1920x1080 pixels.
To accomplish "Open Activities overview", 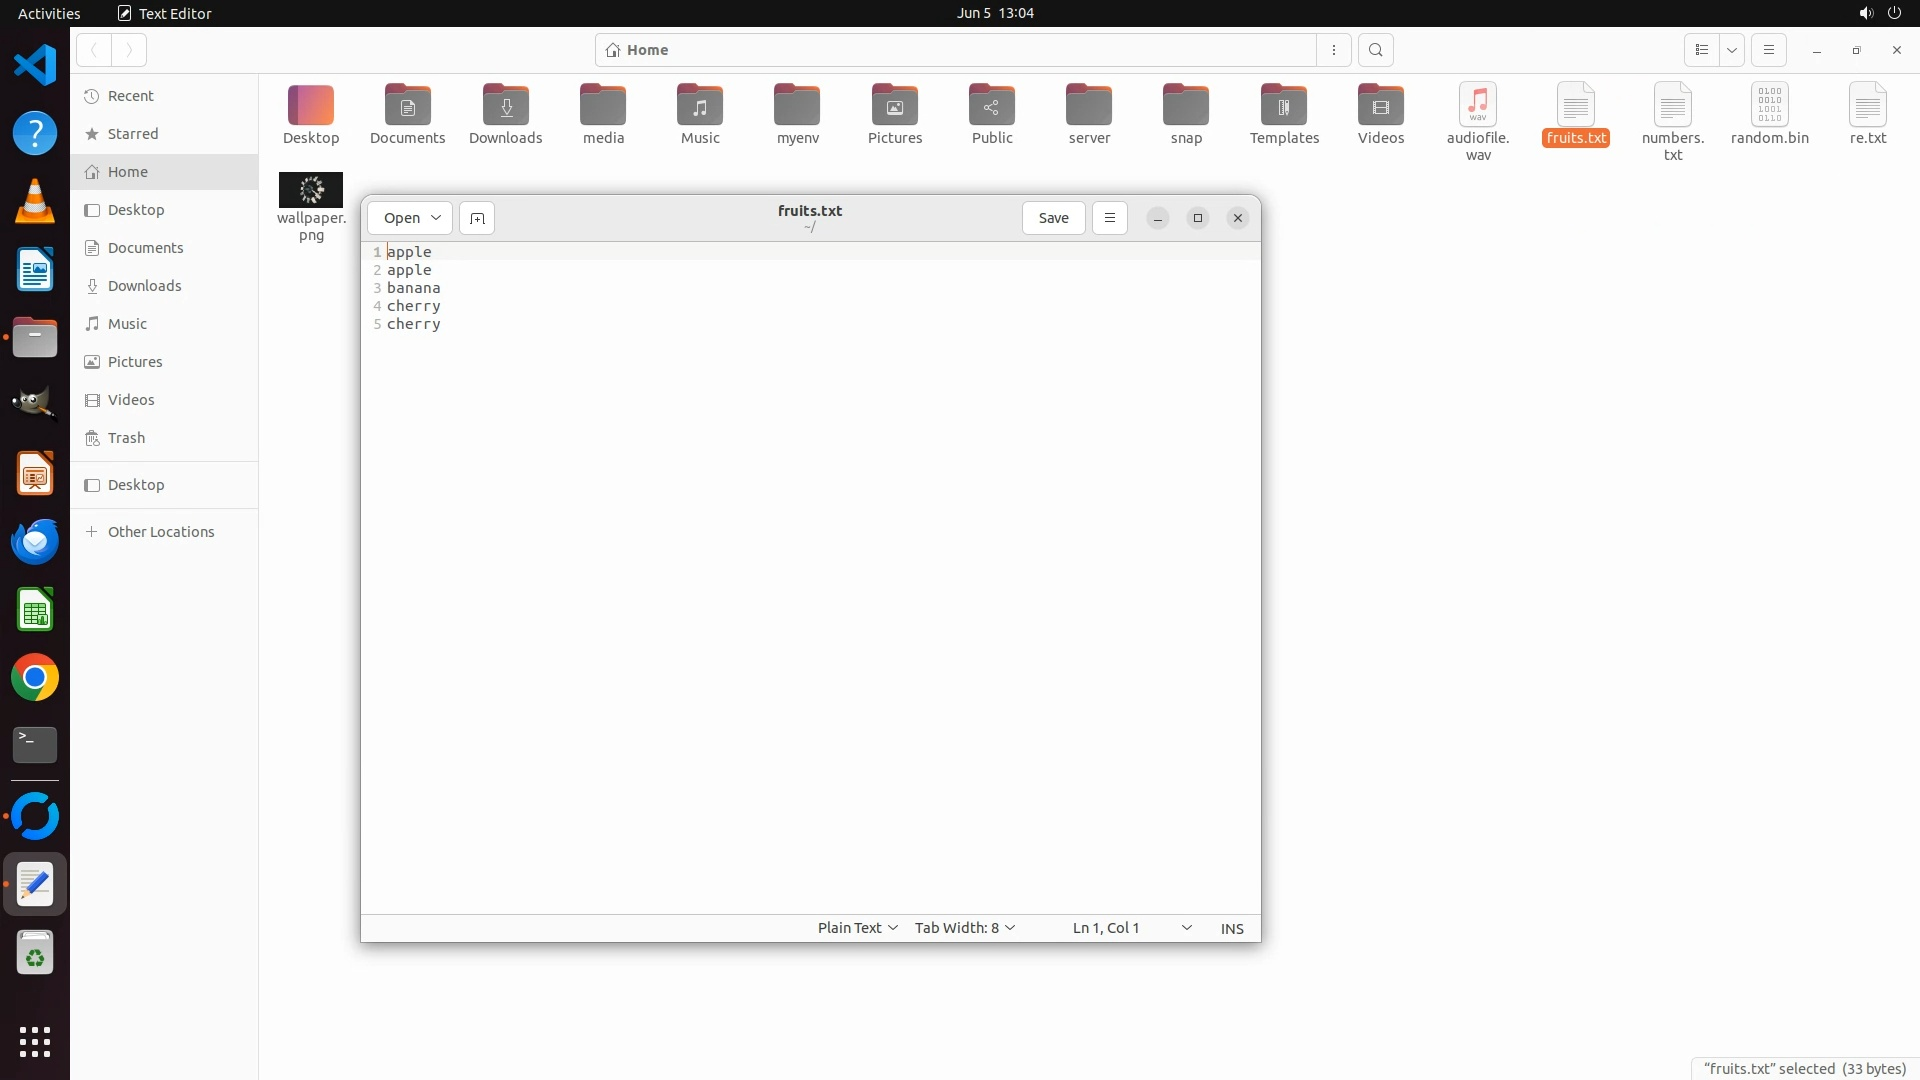I will click(x=49, y=13).
